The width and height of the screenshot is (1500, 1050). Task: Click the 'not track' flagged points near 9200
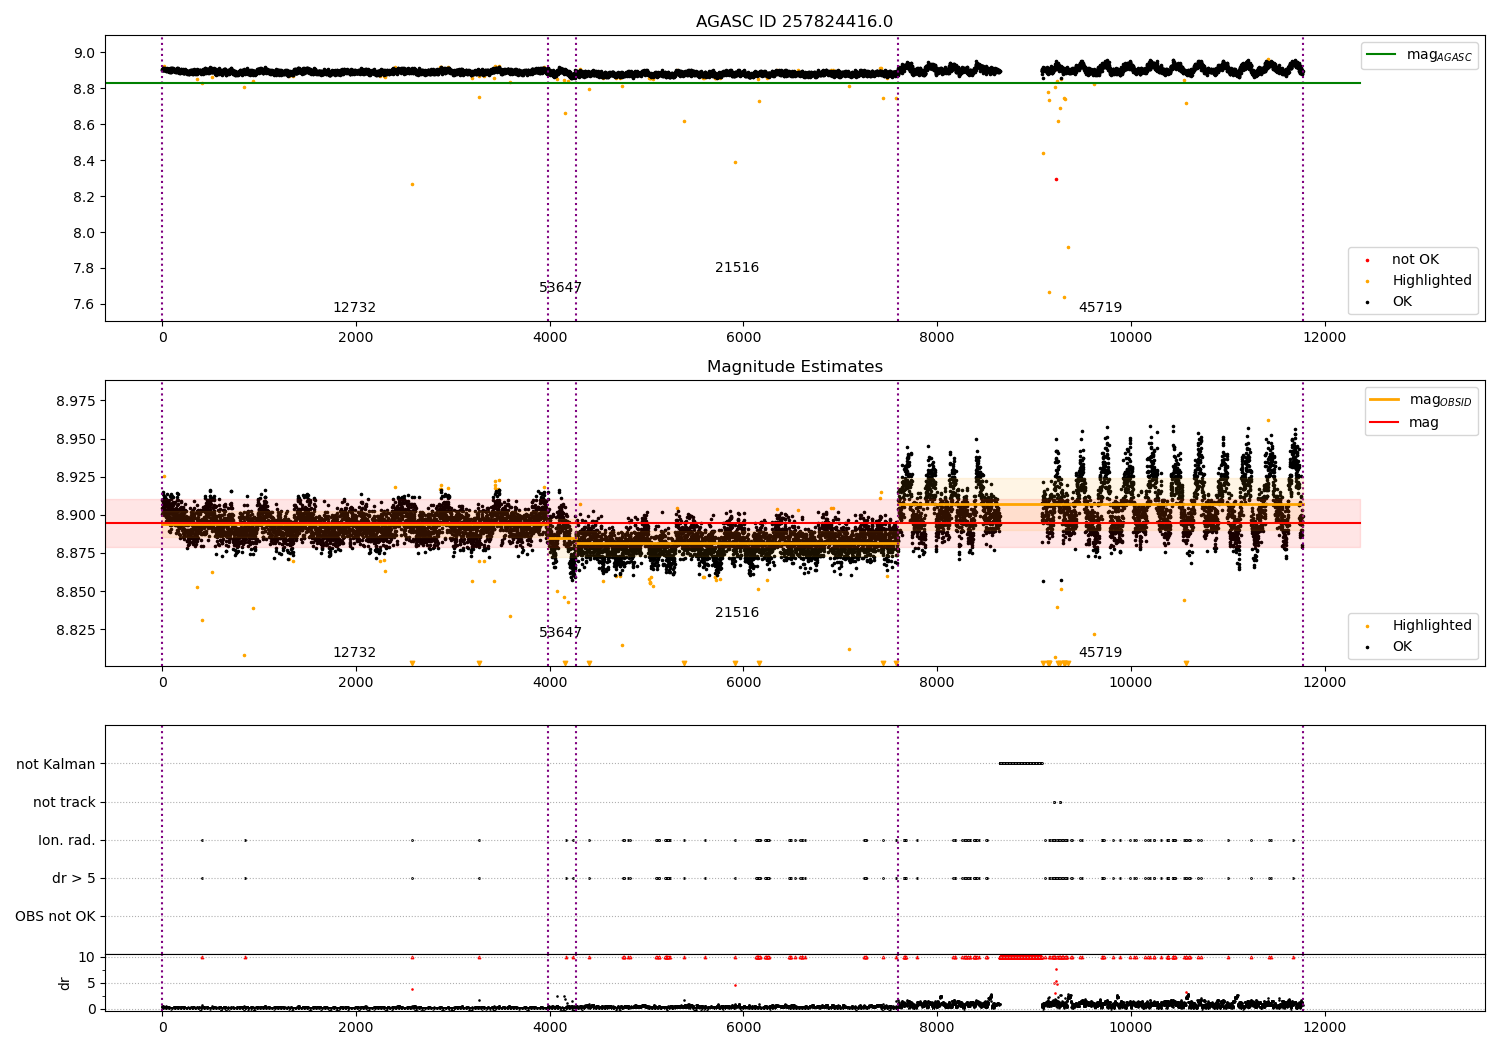click(x=1057, y=802)
